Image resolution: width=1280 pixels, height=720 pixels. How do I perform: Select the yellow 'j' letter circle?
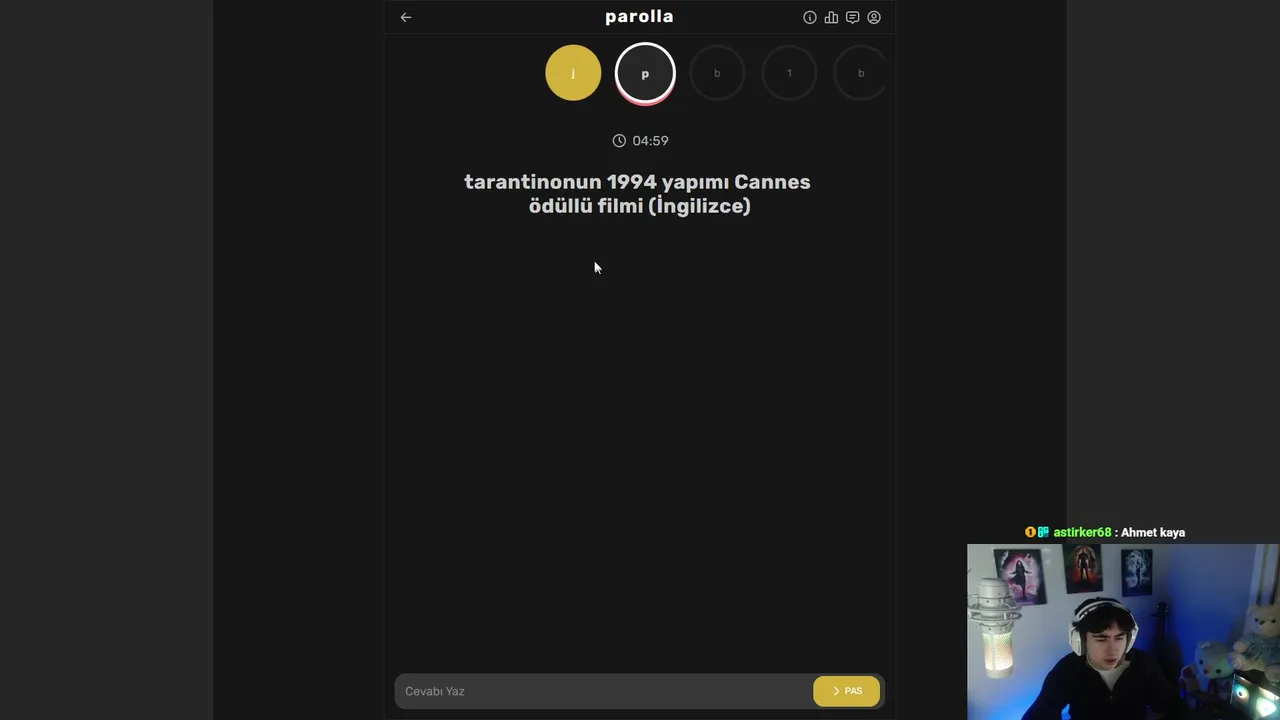tap(573, 73)
